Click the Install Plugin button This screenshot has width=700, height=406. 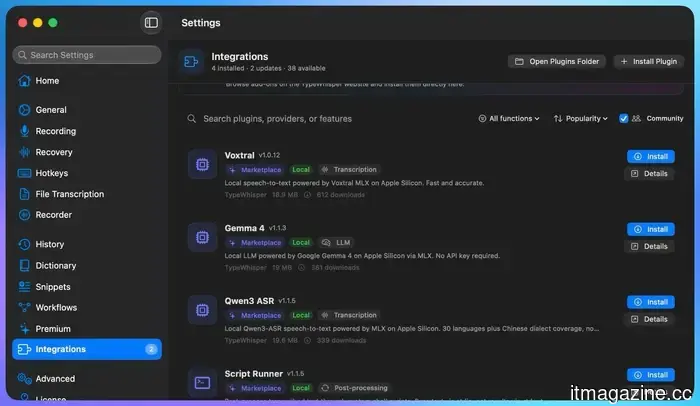tap(649, 62)
